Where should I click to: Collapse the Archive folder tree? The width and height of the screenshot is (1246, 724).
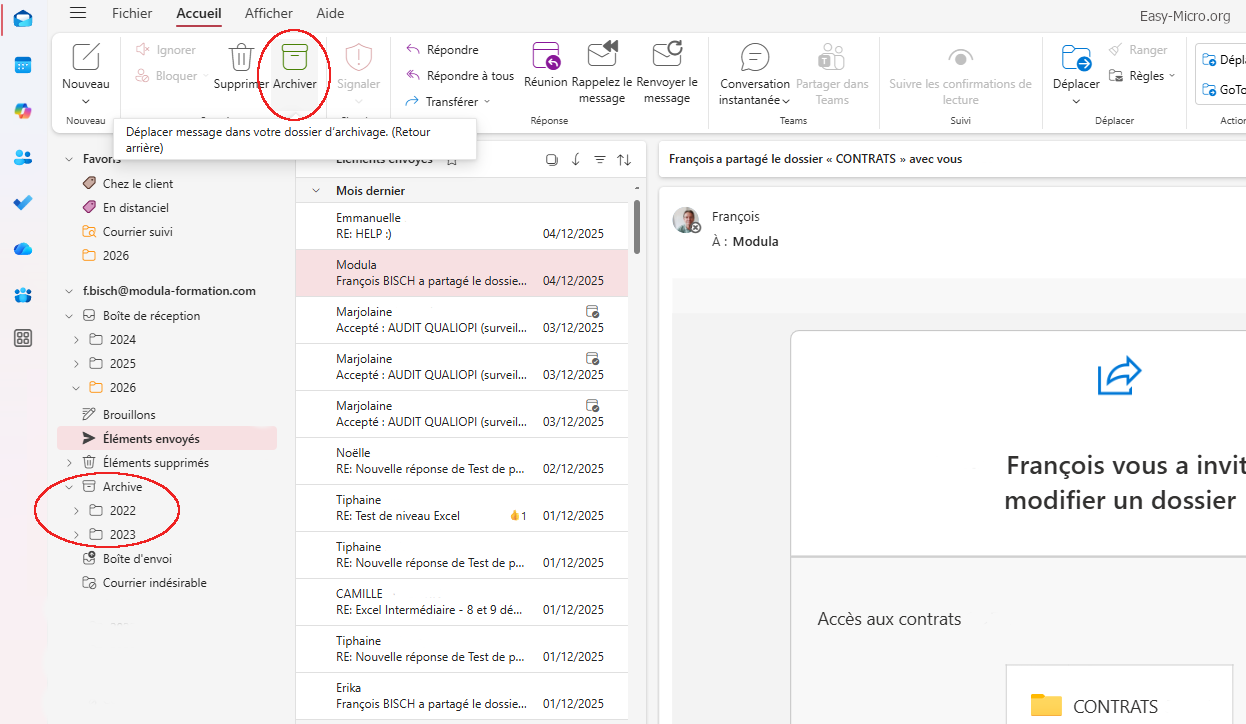click(68, 486)
